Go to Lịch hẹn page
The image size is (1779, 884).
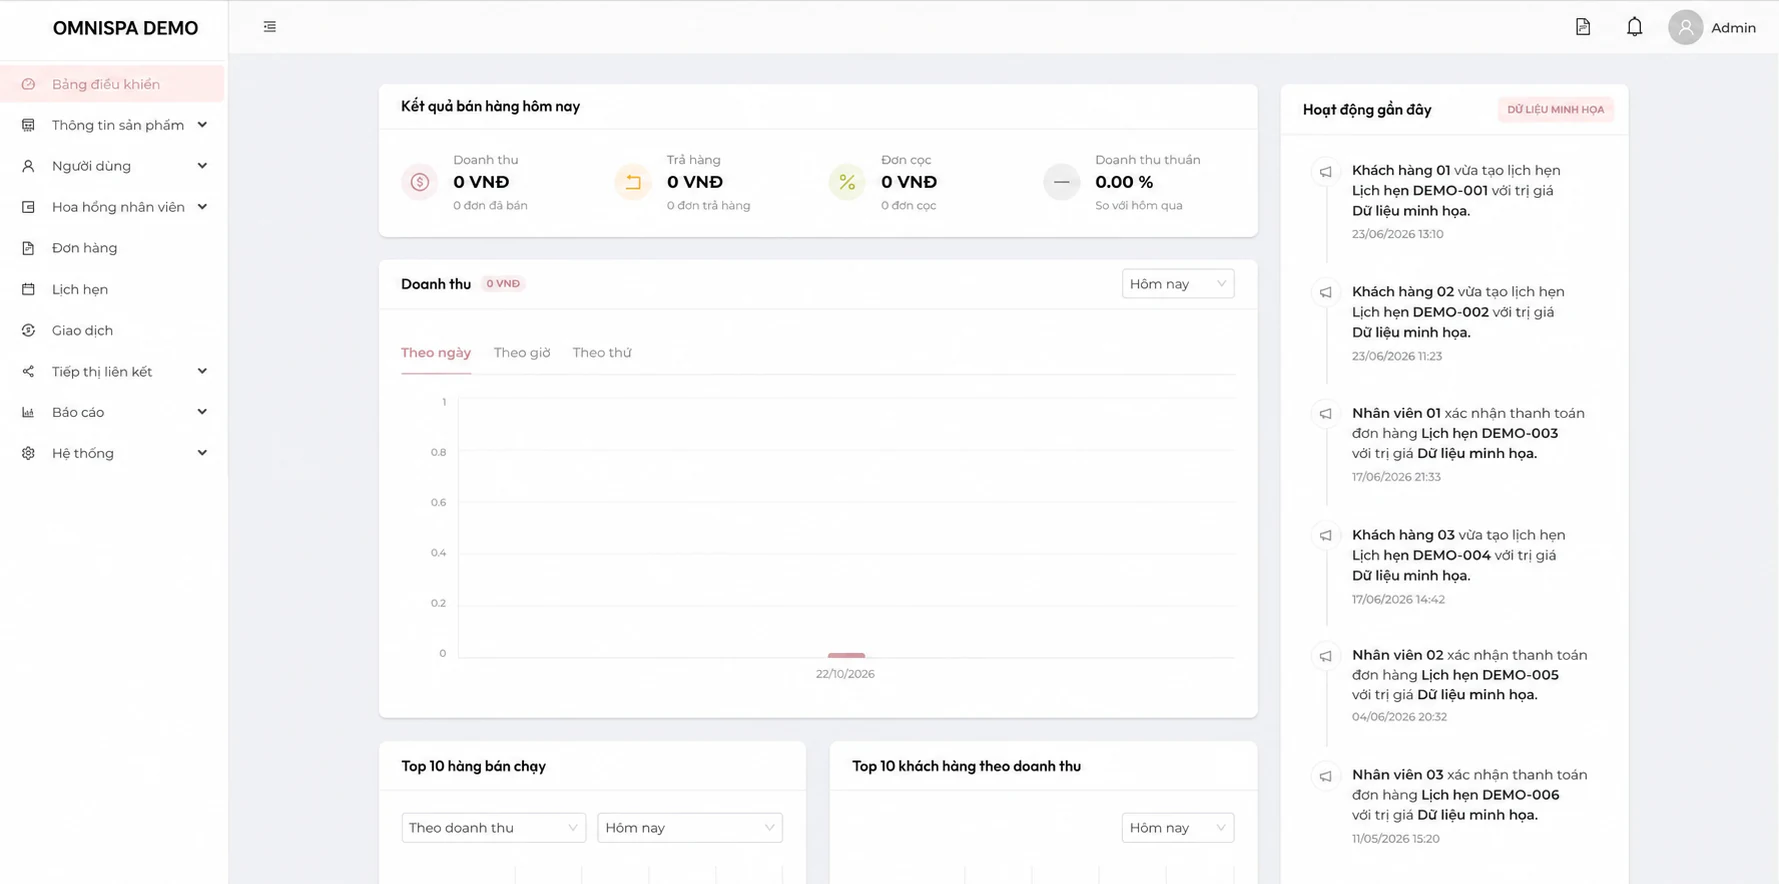tap(113, 289)
